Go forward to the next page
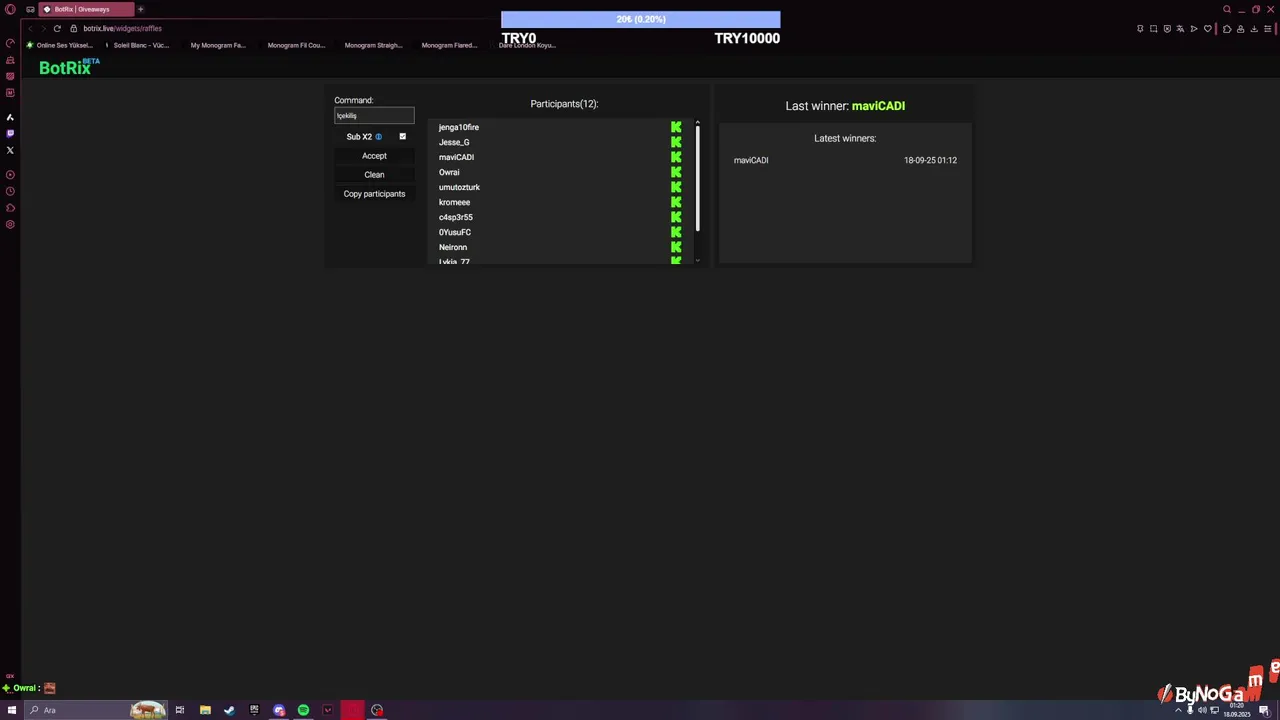 (43, 28)
